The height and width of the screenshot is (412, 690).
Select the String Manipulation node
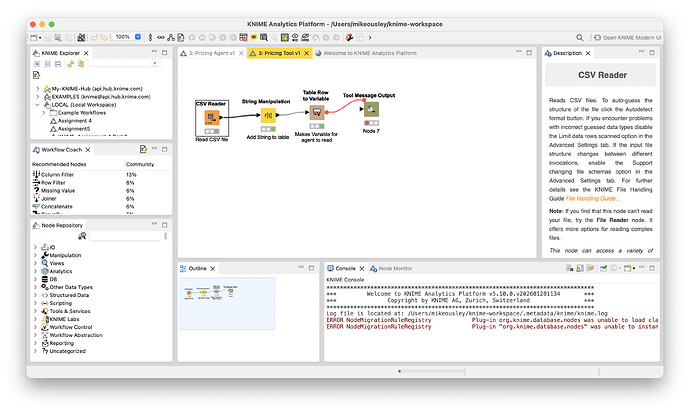pos(267,115)
